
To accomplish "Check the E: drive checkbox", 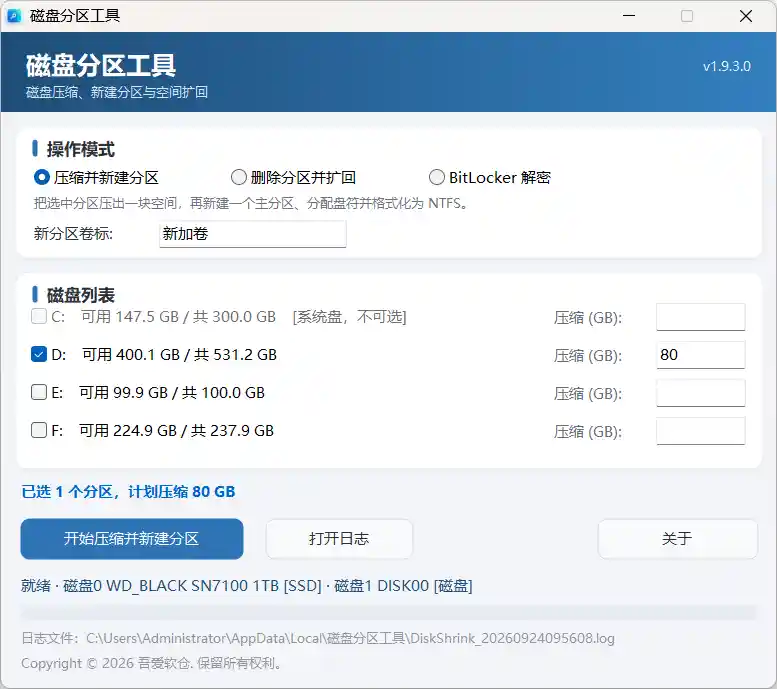I will (x=39, y=393).
